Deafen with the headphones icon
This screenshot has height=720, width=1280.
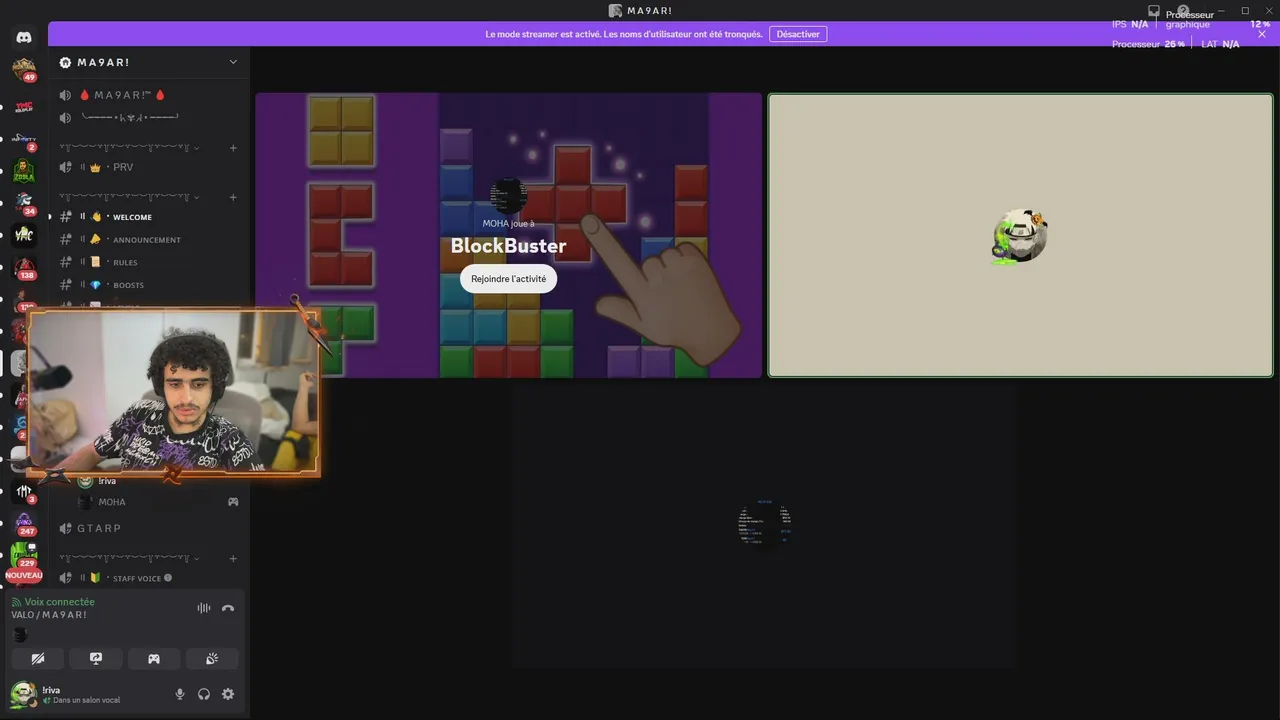click(204, 694)
